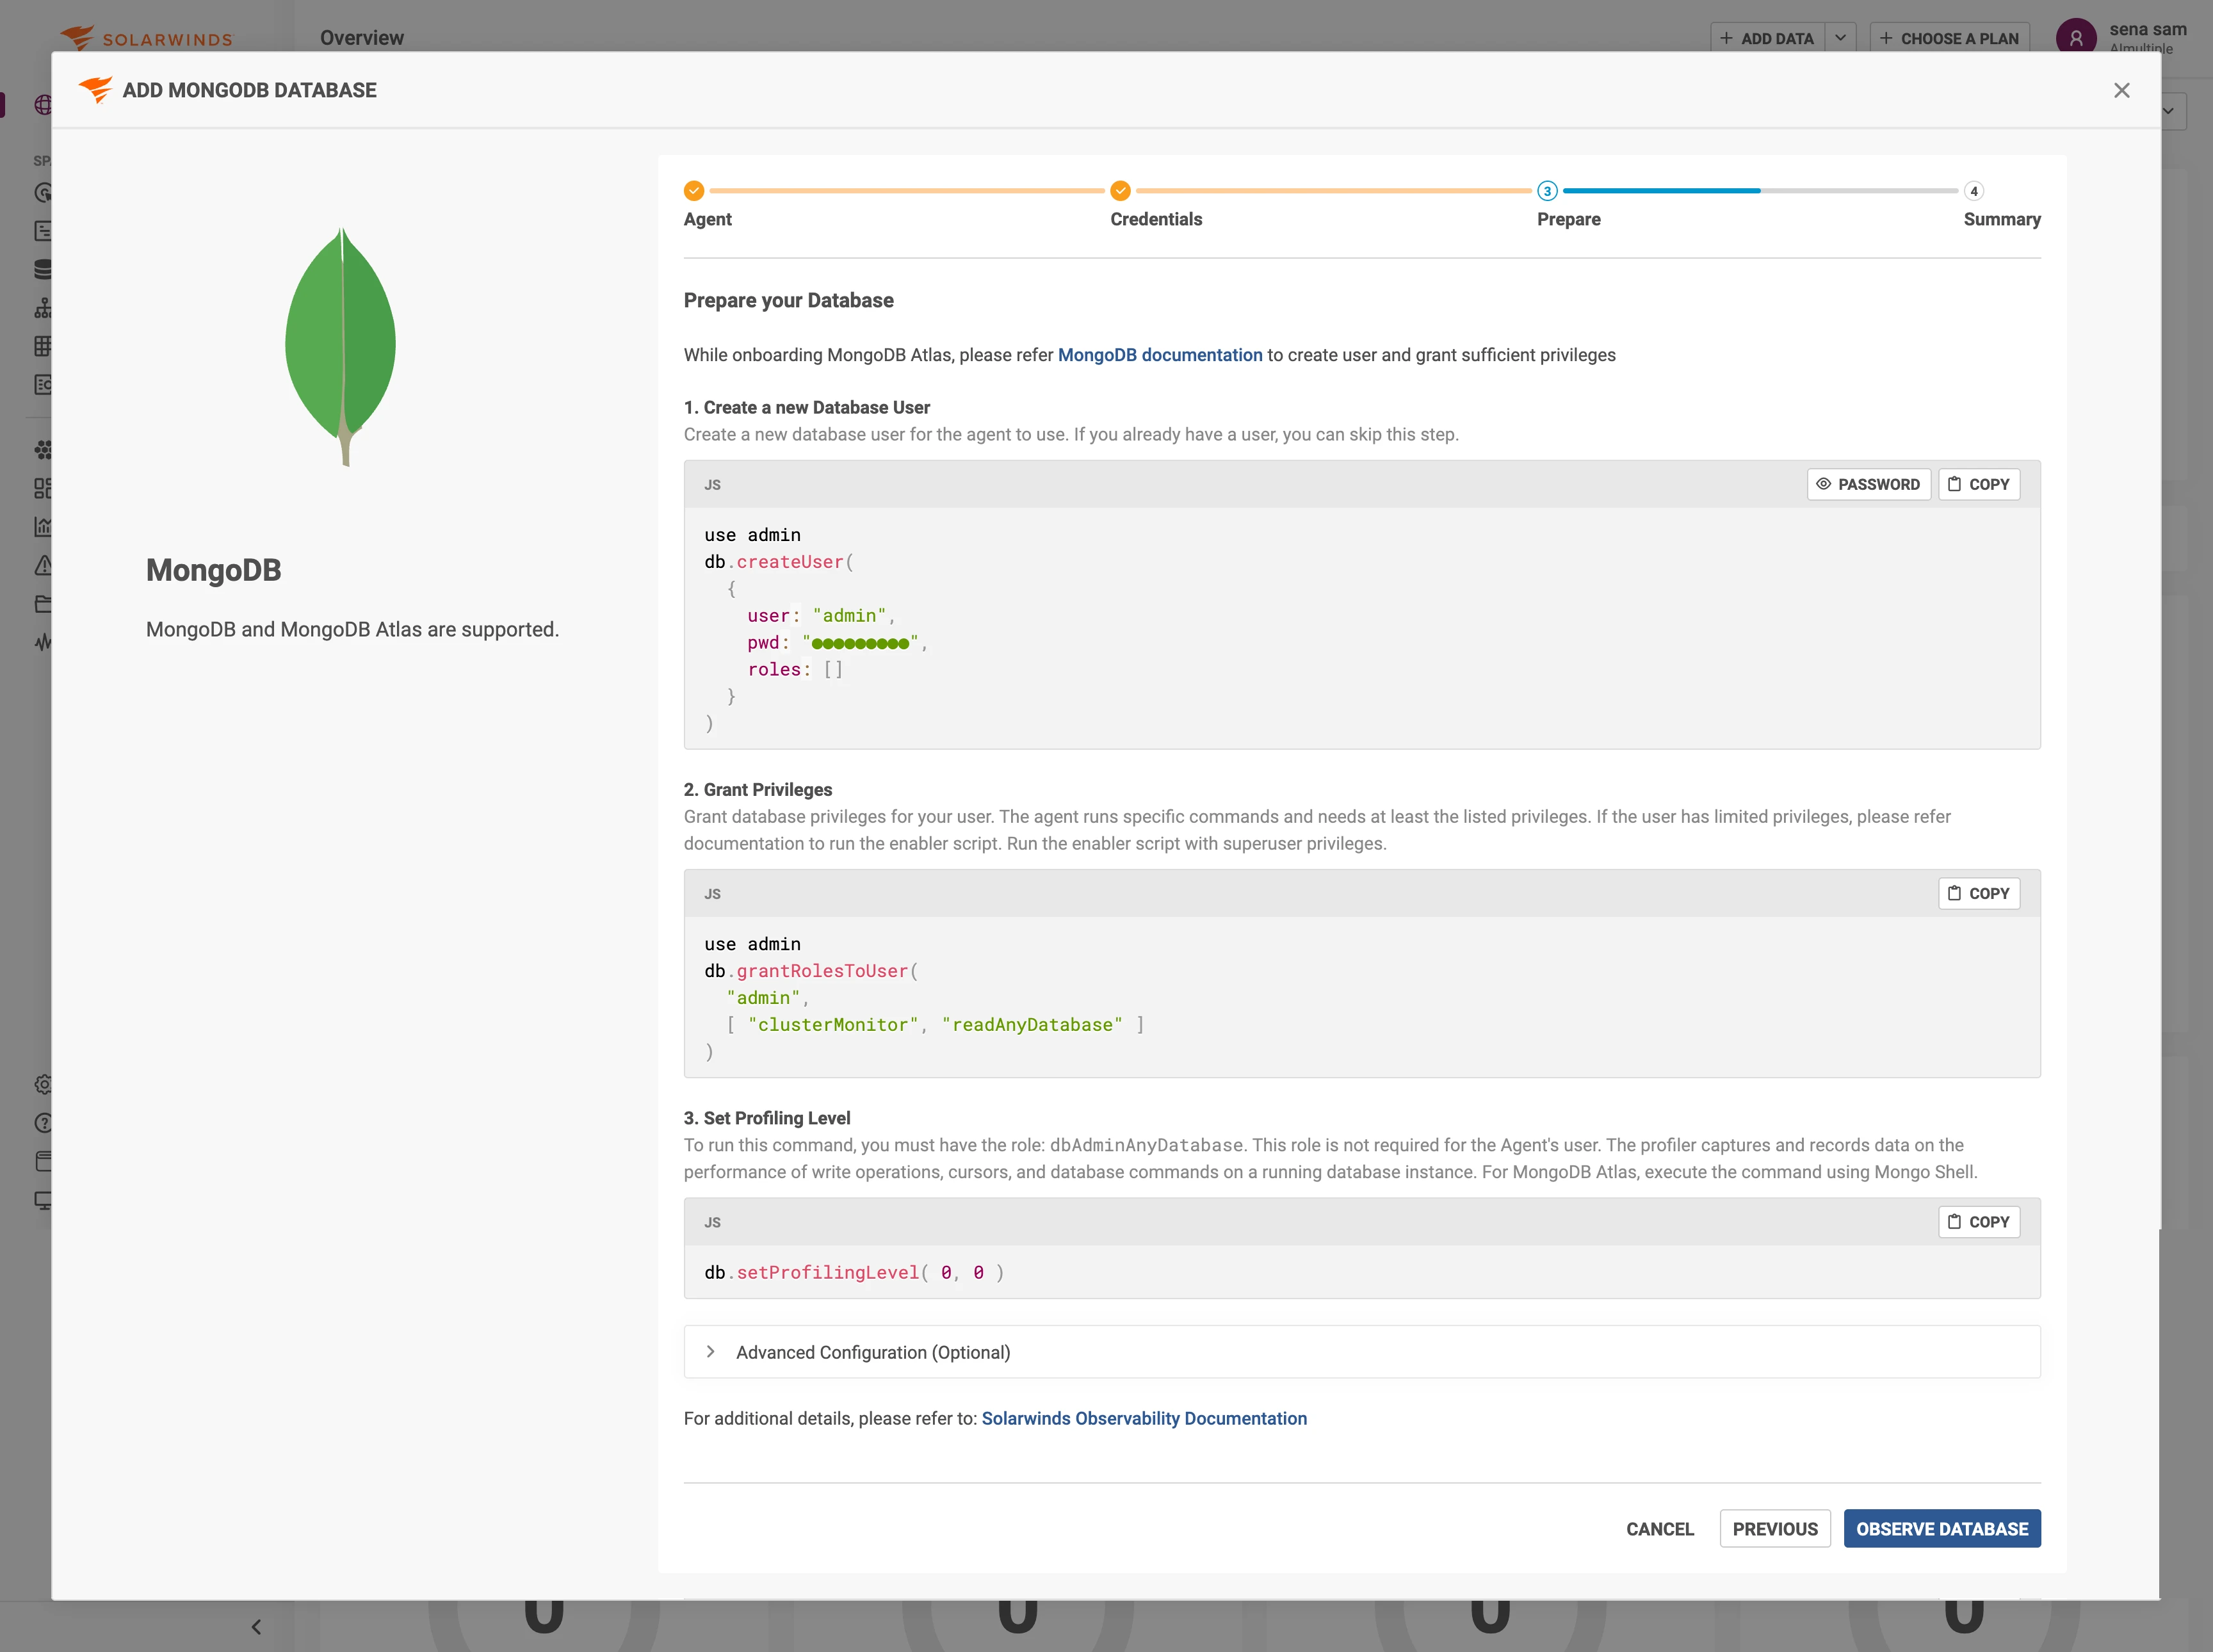Click the help question mark icon in sidebar
The width and height of the screenshot is (2213, 1652).
coord(42,1122)
